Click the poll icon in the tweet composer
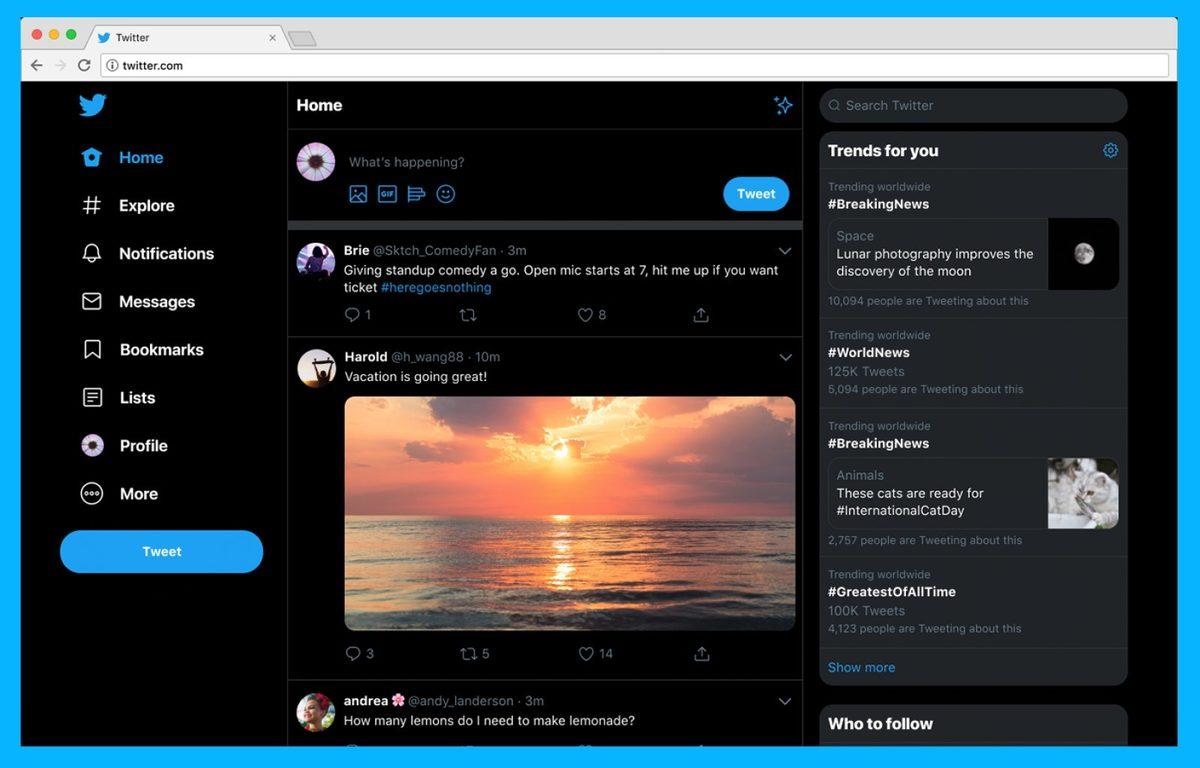Screen dimensions: 1200x768 point(416,194)
